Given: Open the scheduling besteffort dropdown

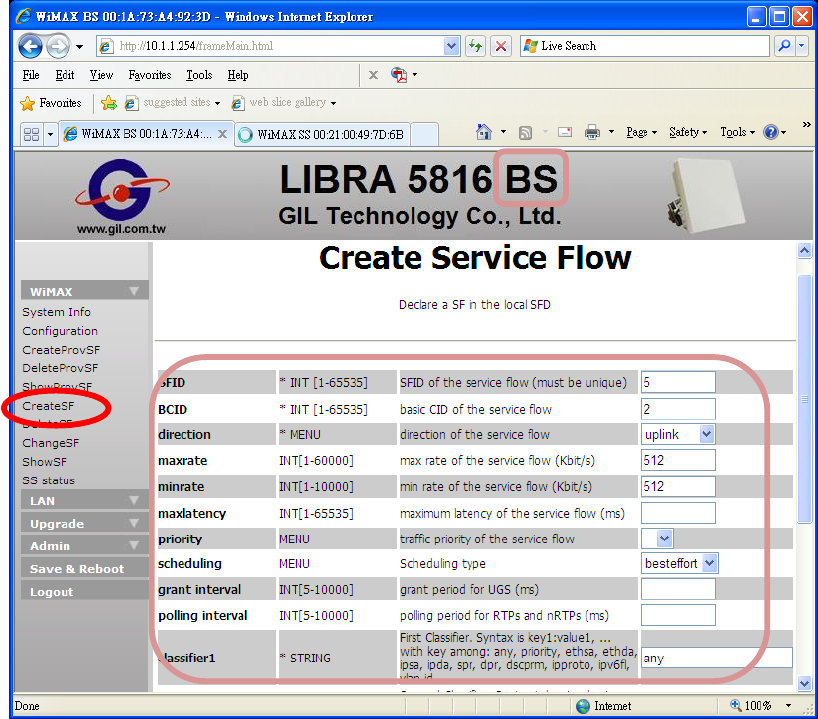Looking at the screenshot, I should (x=679, y=563).
